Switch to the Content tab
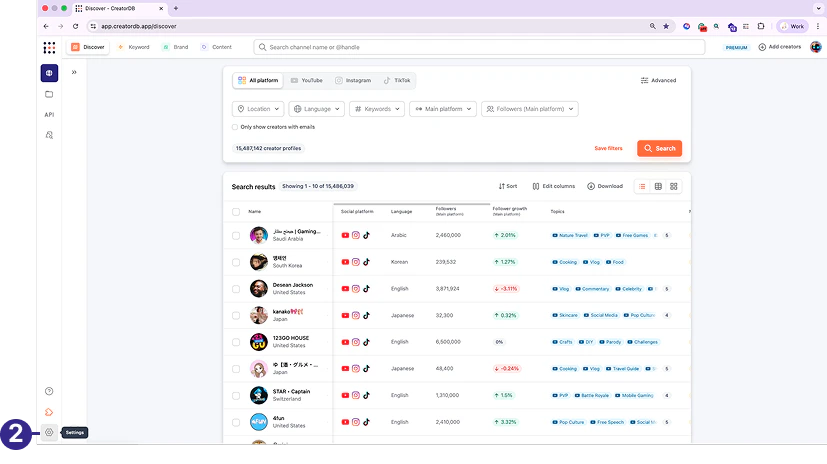 (x=217, y=47)
